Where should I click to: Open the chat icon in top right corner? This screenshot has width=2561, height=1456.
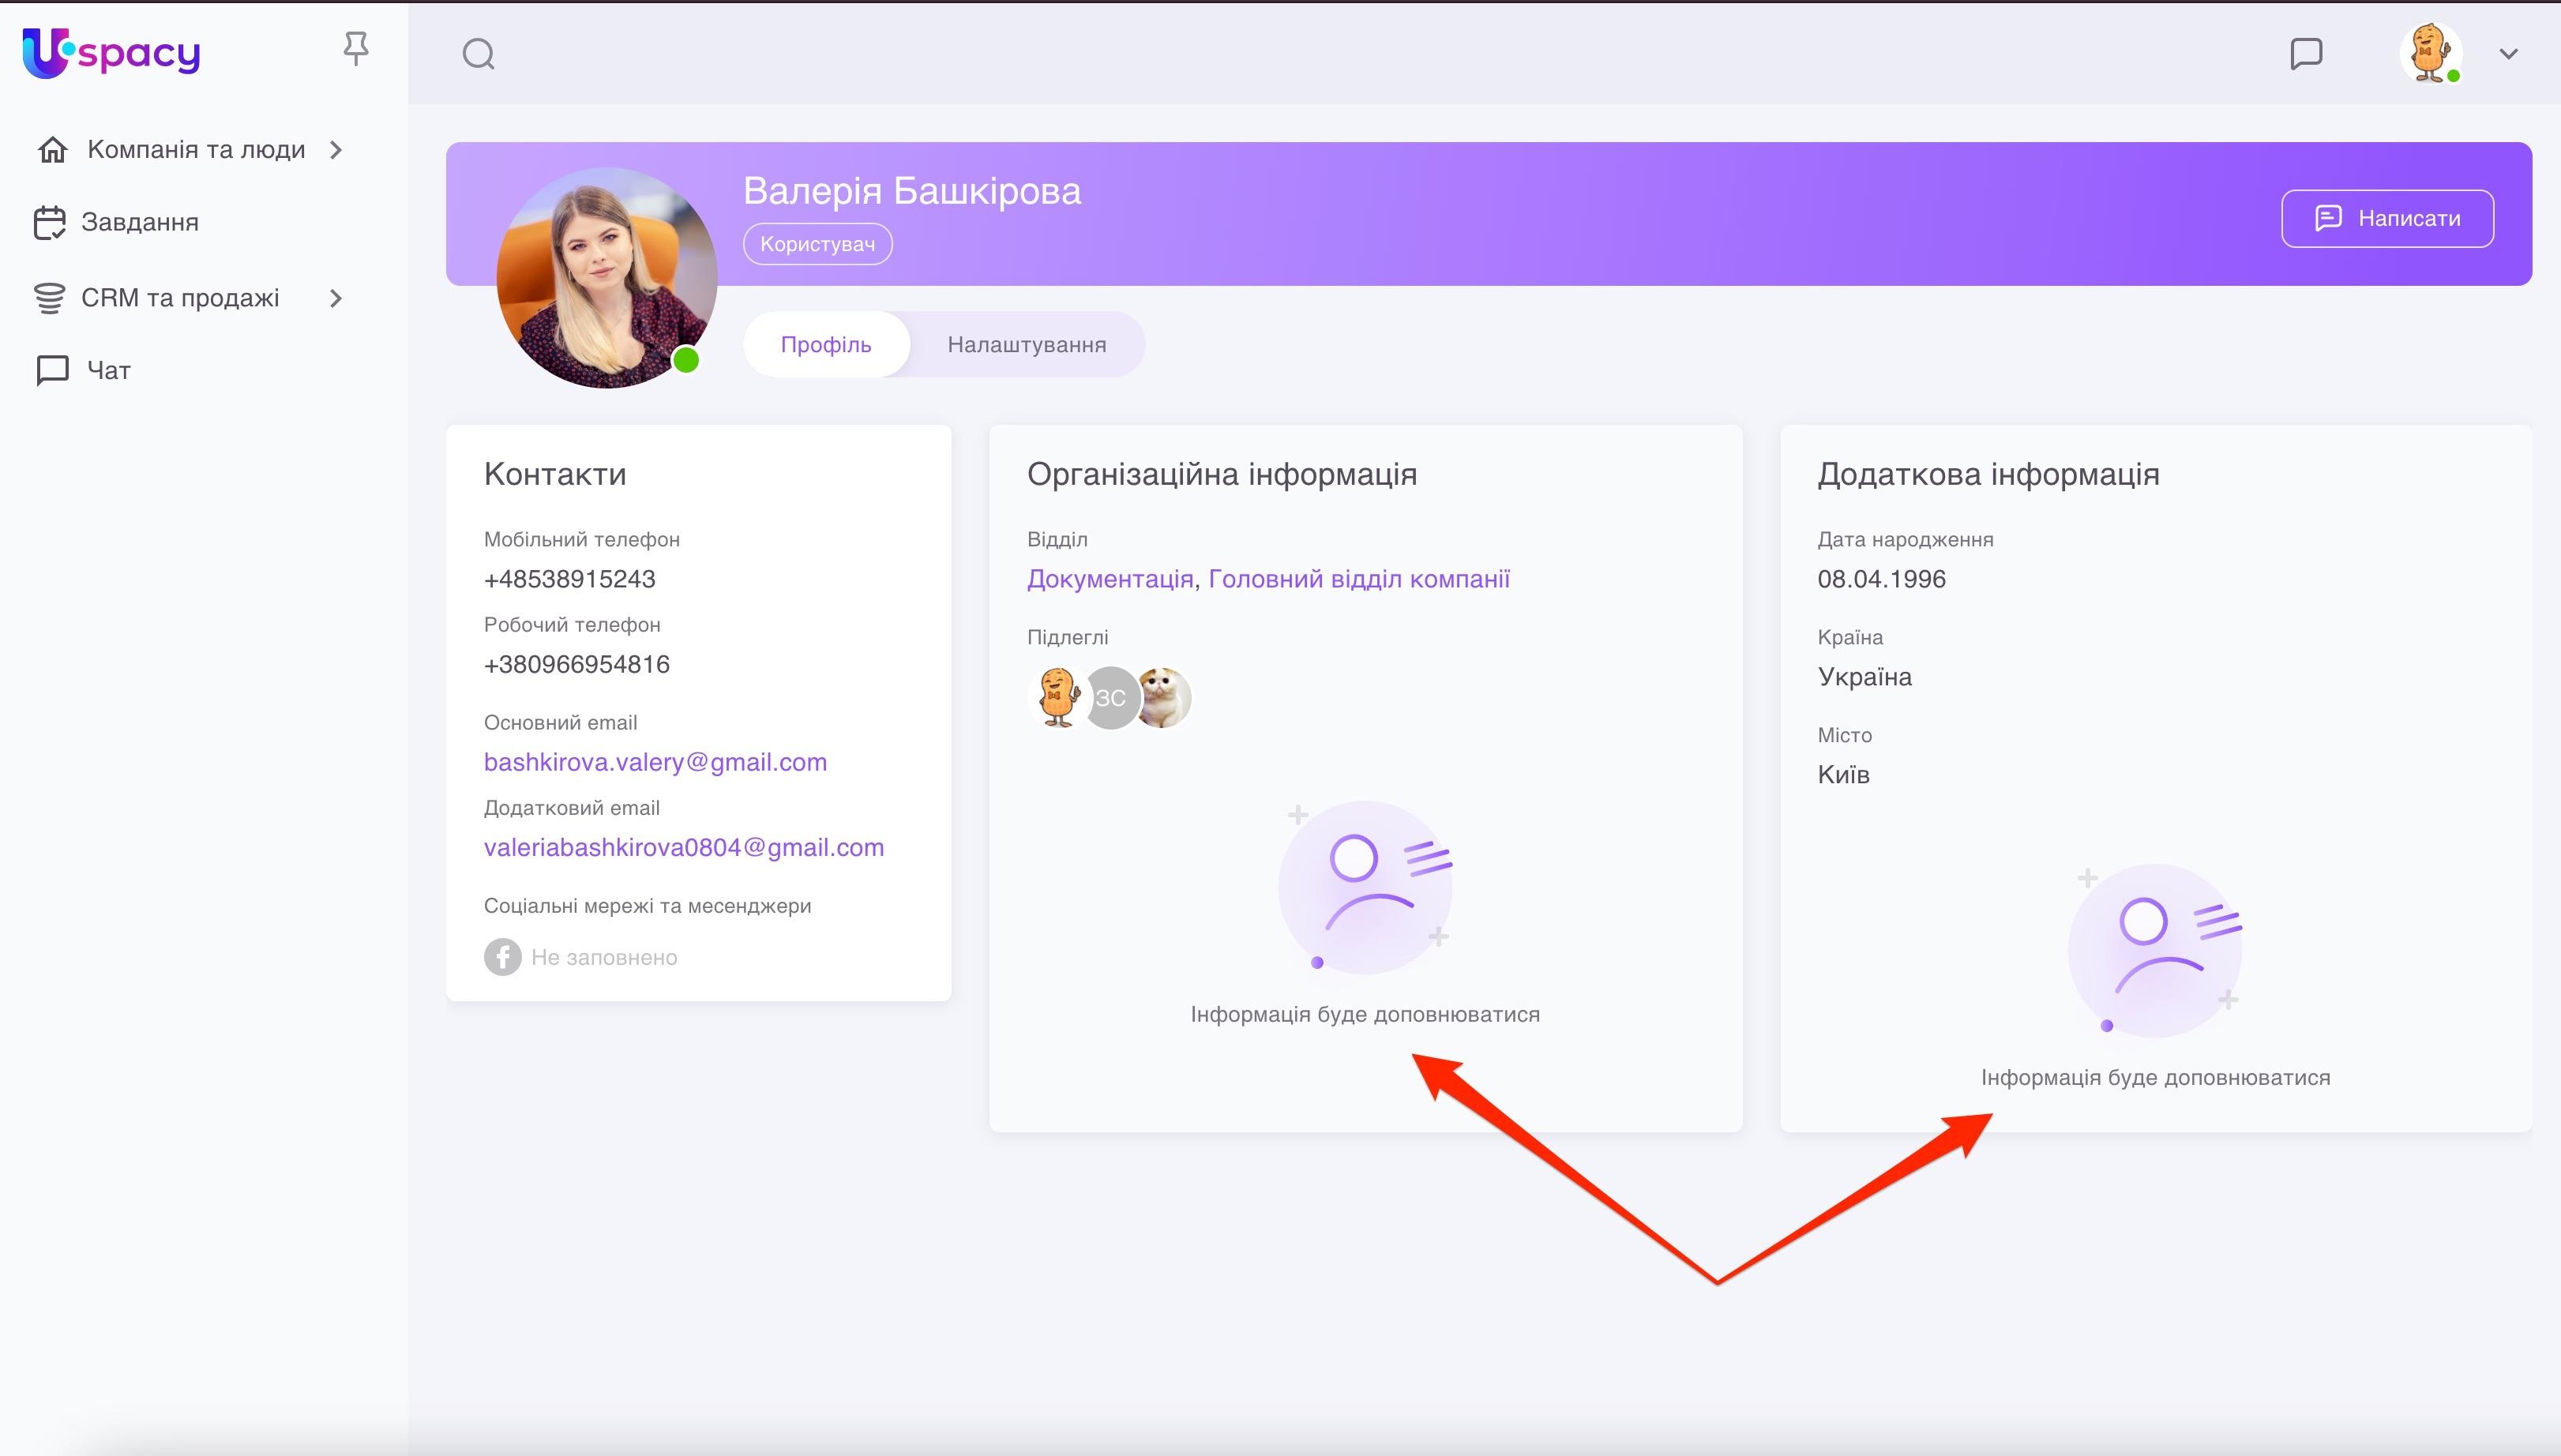click(x=2305, y=54)
